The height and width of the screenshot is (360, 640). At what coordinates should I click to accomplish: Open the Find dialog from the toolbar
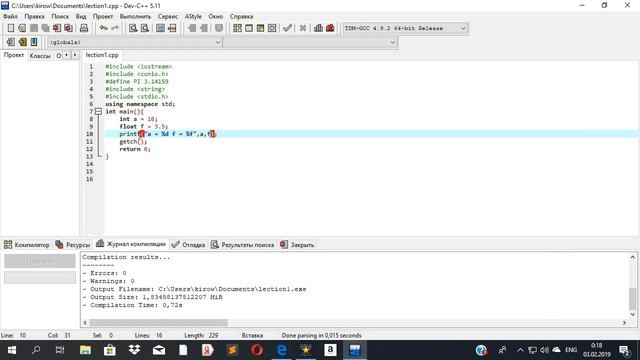[133, 28]
